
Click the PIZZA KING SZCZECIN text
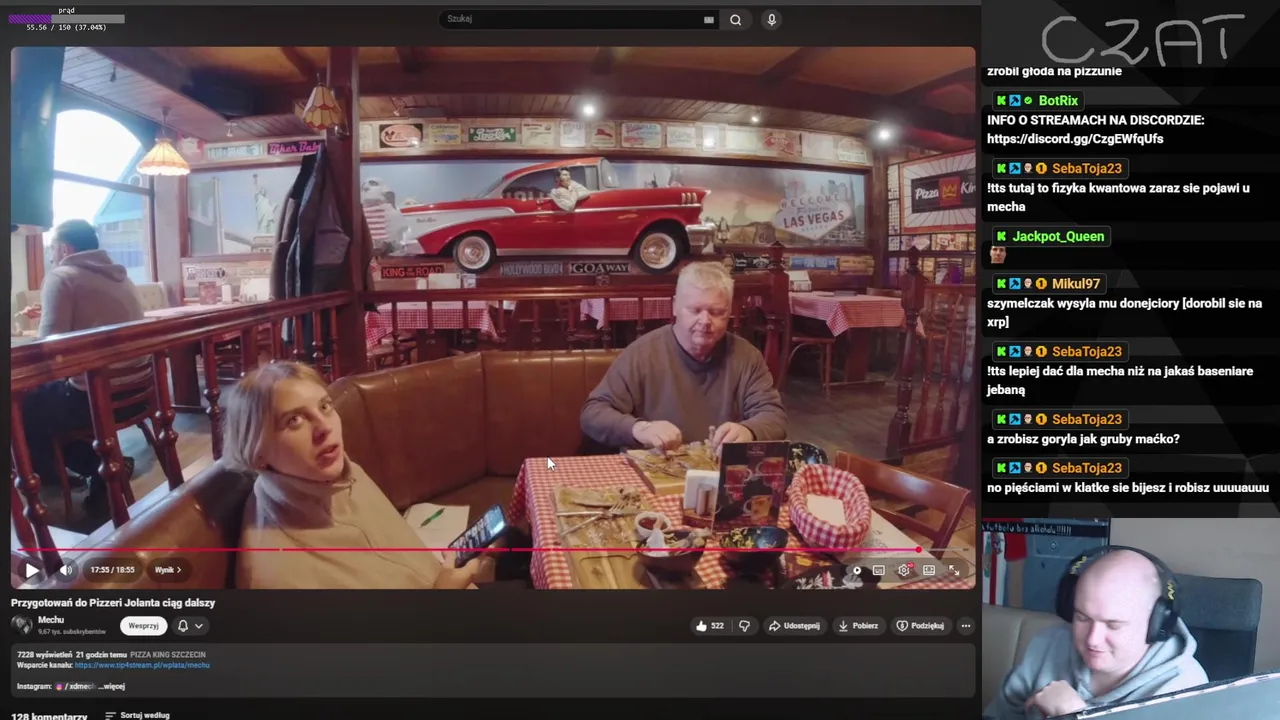[168, 654]
